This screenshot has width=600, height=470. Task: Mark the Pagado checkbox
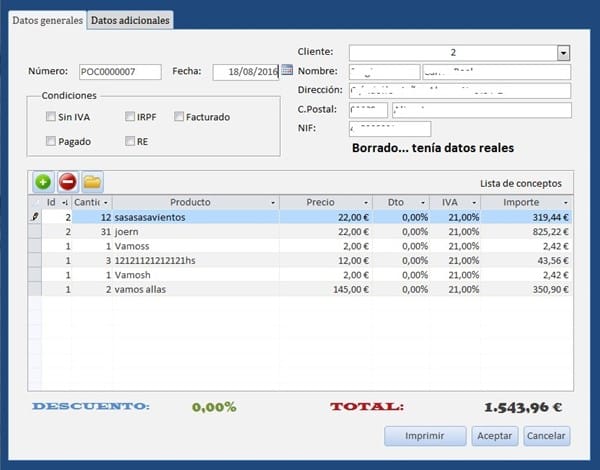[51, 142]
